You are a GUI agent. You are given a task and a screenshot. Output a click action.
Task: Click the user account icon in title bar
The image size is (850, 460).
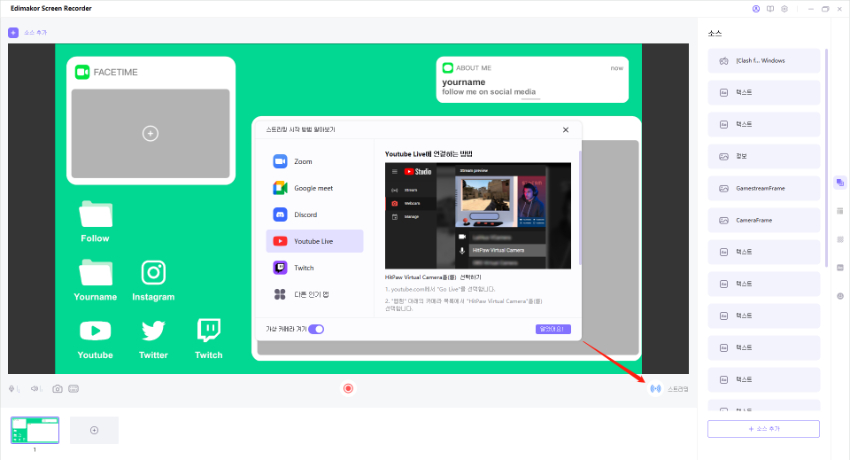coord(756,8)
